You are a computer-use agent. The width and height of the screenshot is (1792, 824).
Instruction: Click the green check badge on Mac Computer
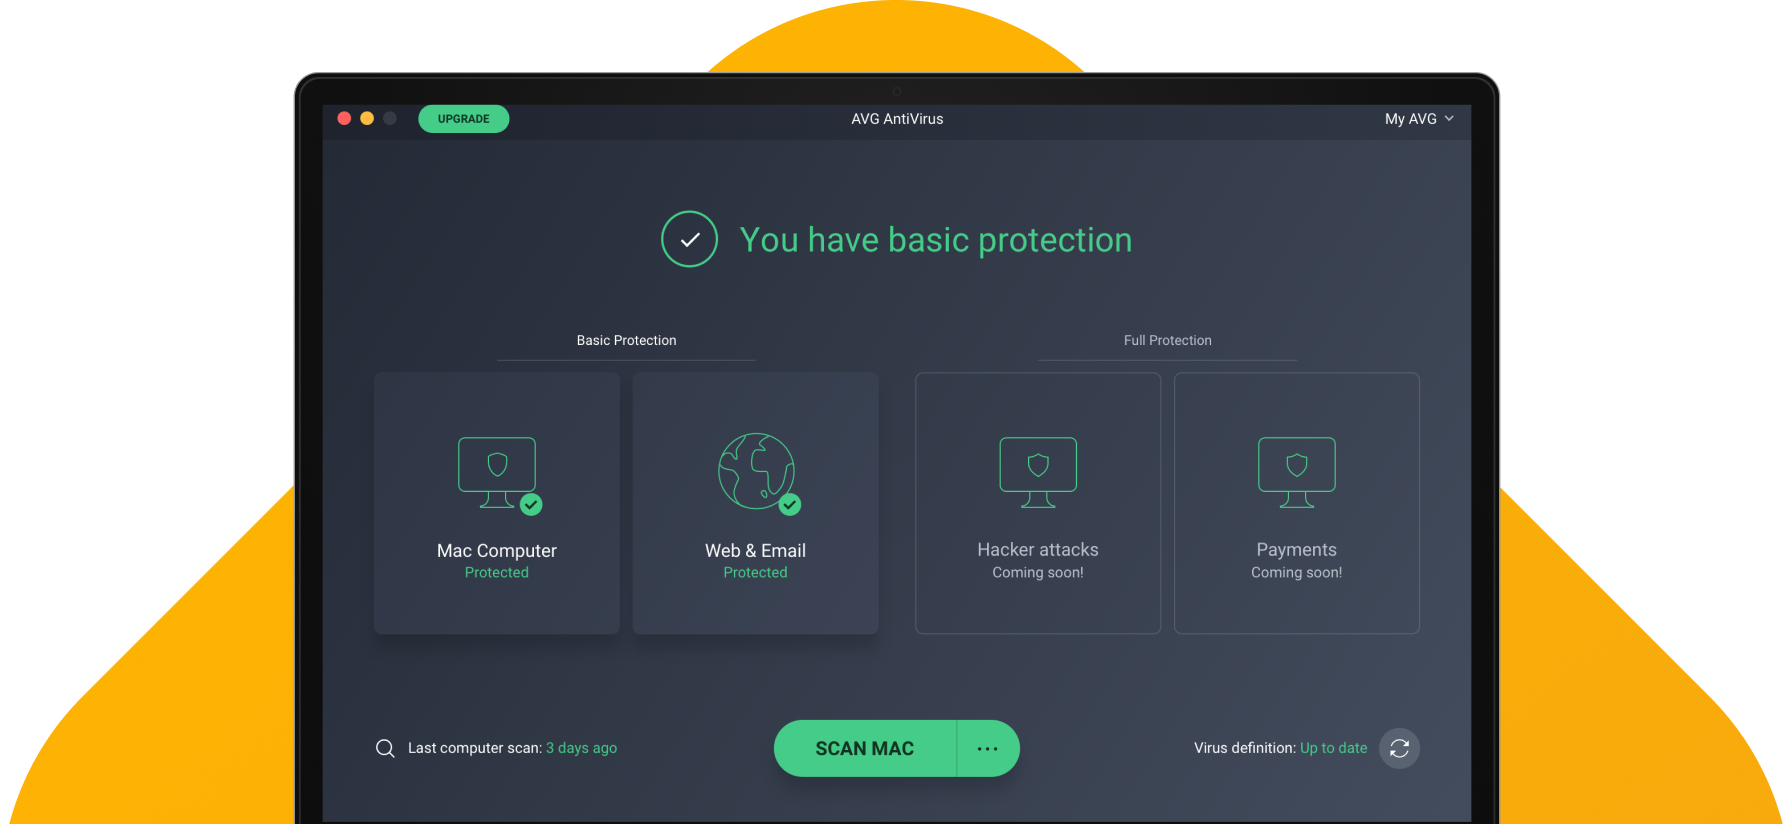click(x=531, y=505)
